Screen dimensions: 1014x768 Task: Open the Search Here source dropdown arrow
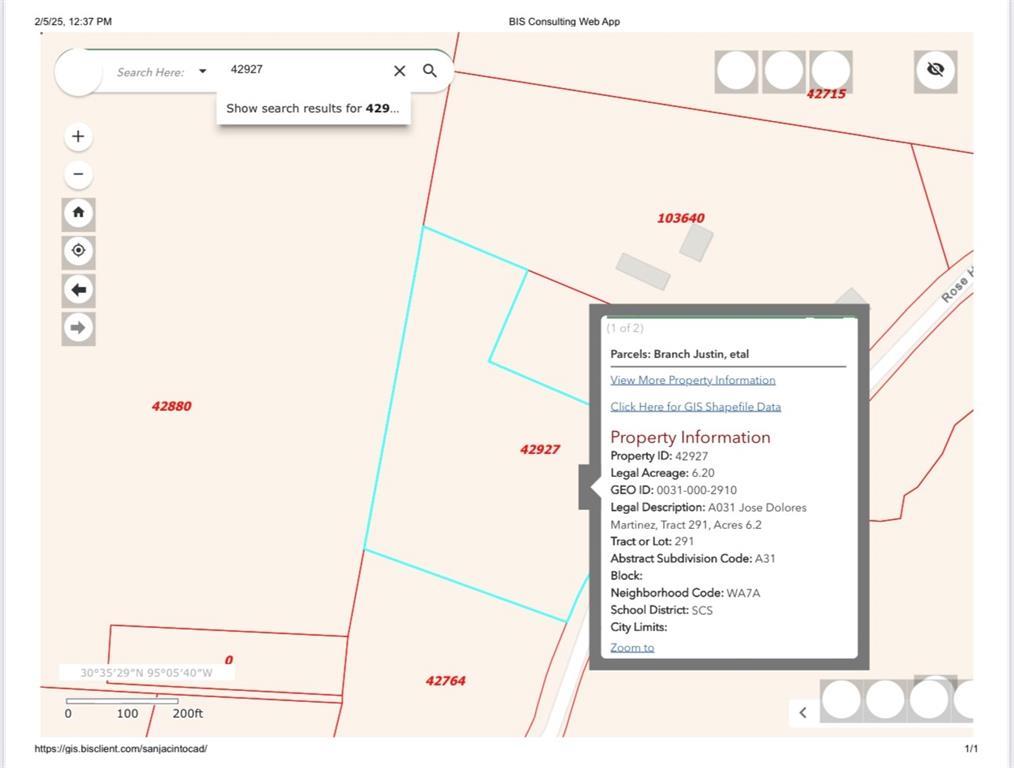(x=203, y=71)
